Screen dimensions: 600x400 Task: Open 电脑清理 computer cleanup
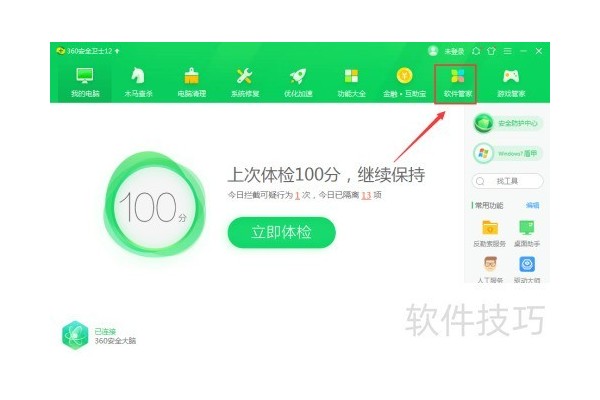[191, 82]
